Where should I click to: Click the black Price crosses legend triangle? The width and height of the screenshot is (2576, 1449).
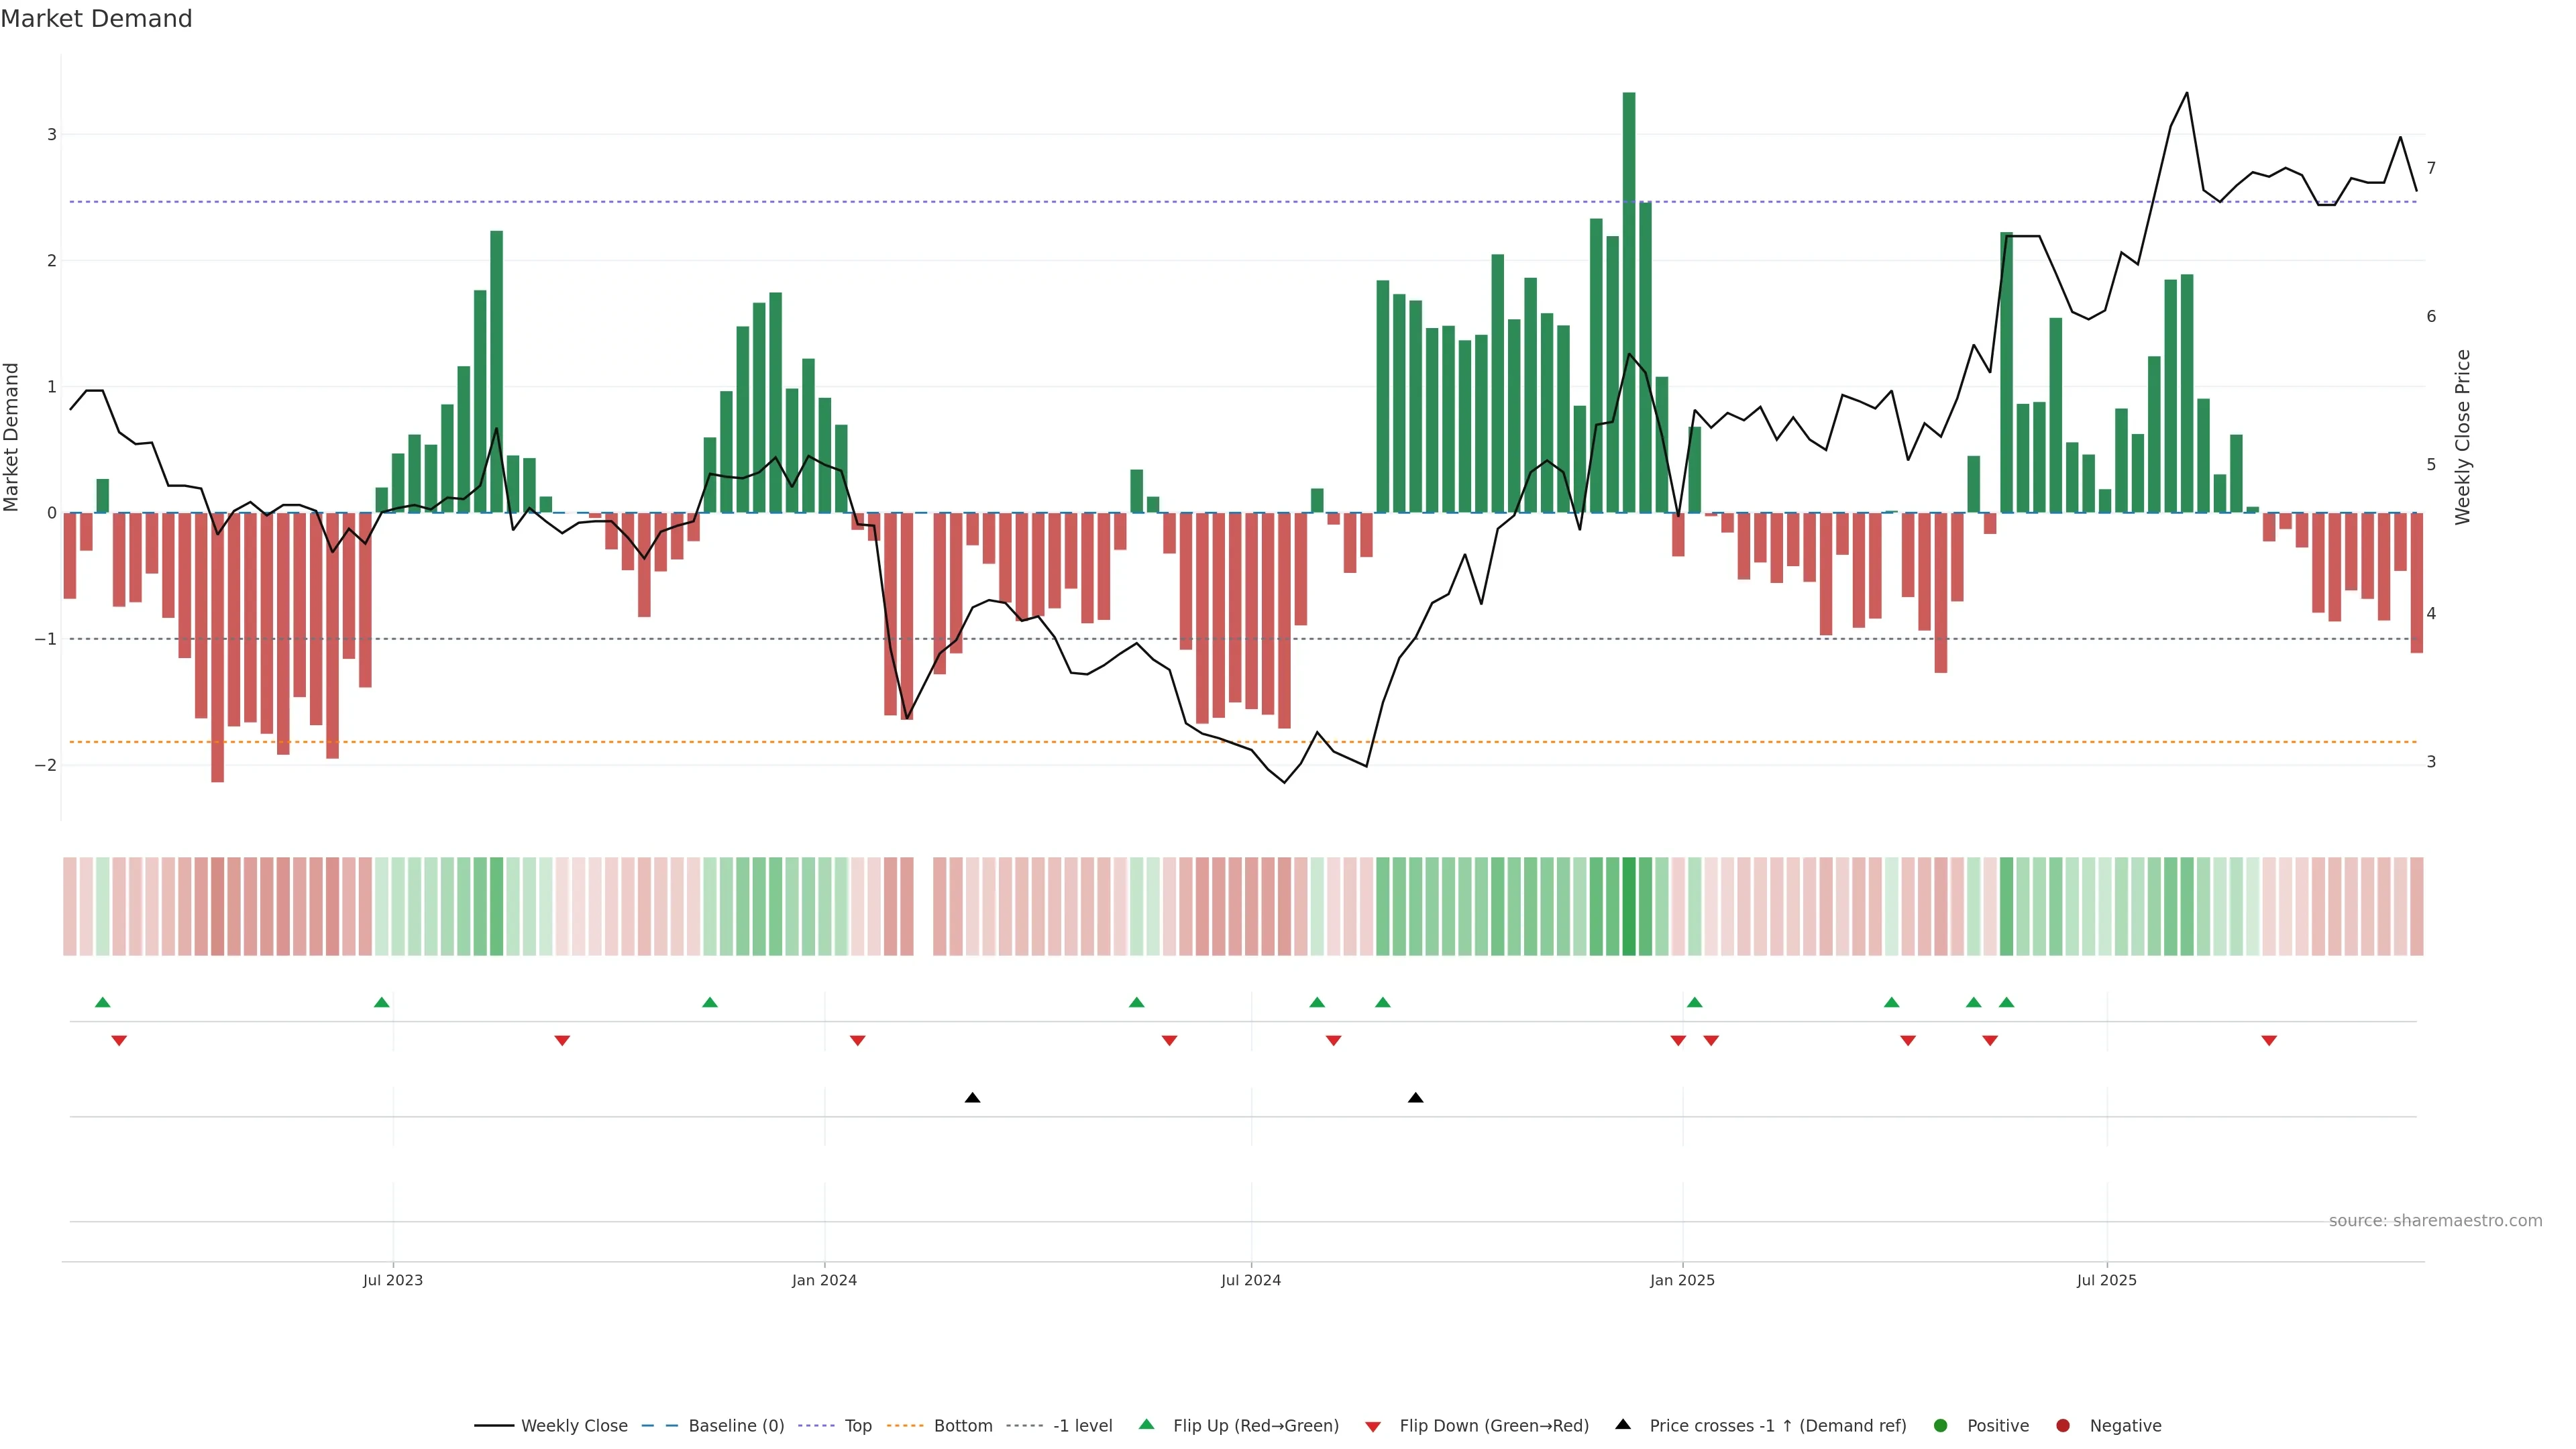coord(1623,1424)
